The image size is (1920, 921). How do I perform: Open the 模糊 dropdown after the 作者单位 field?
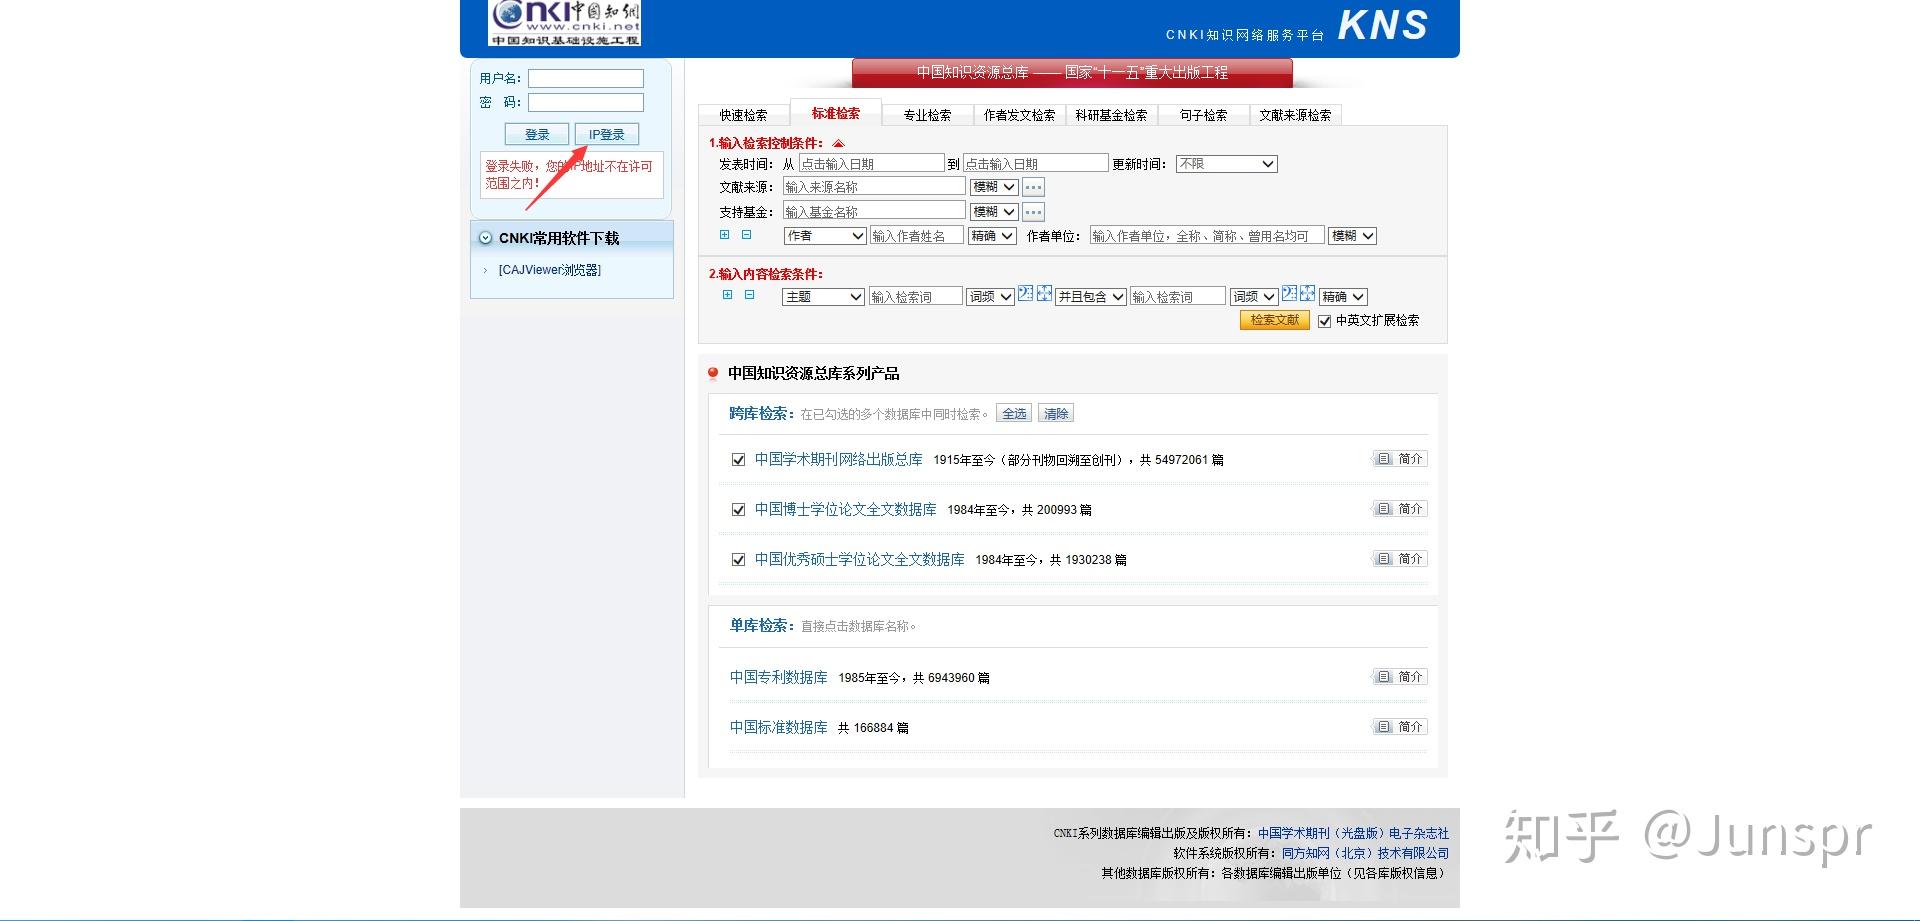(1353, 236)
